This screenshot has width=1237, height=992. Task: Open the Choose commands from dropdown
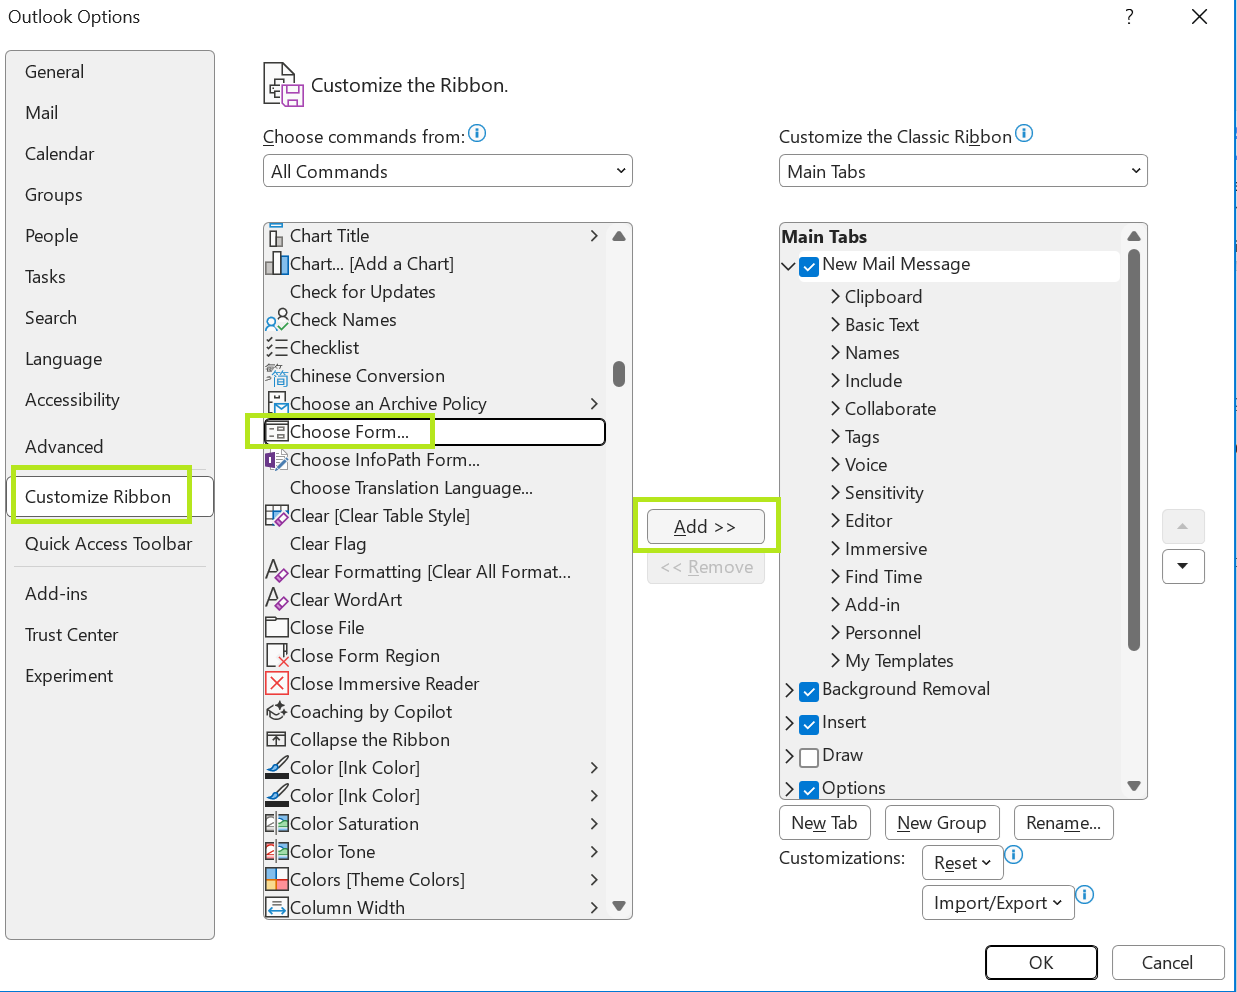pos(447,171)
